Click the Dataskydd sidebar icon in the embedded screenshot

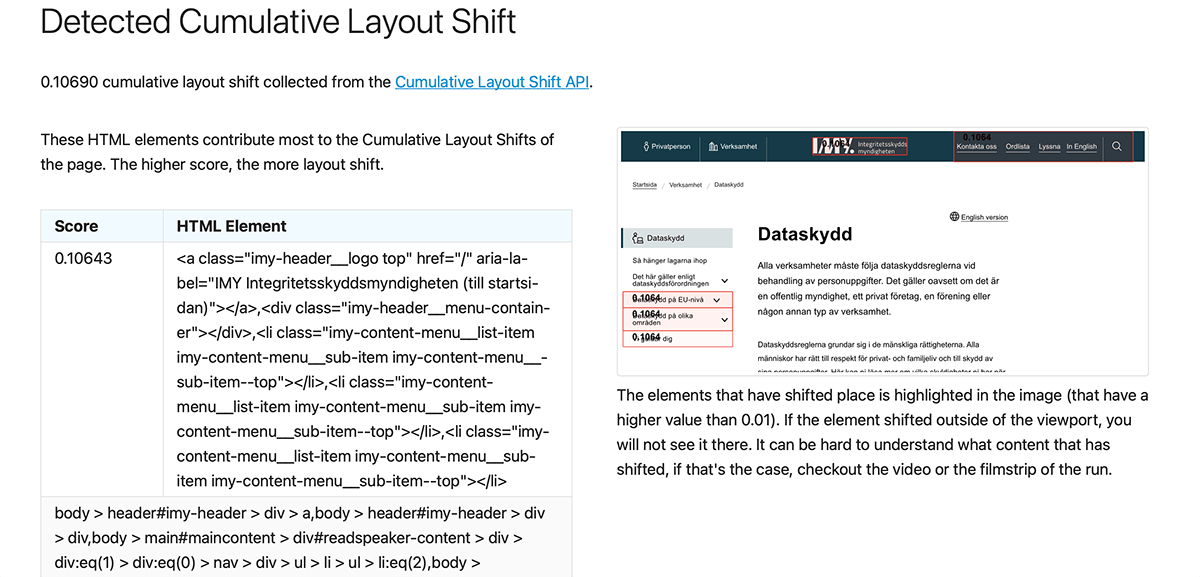click(x=637, y=238)
